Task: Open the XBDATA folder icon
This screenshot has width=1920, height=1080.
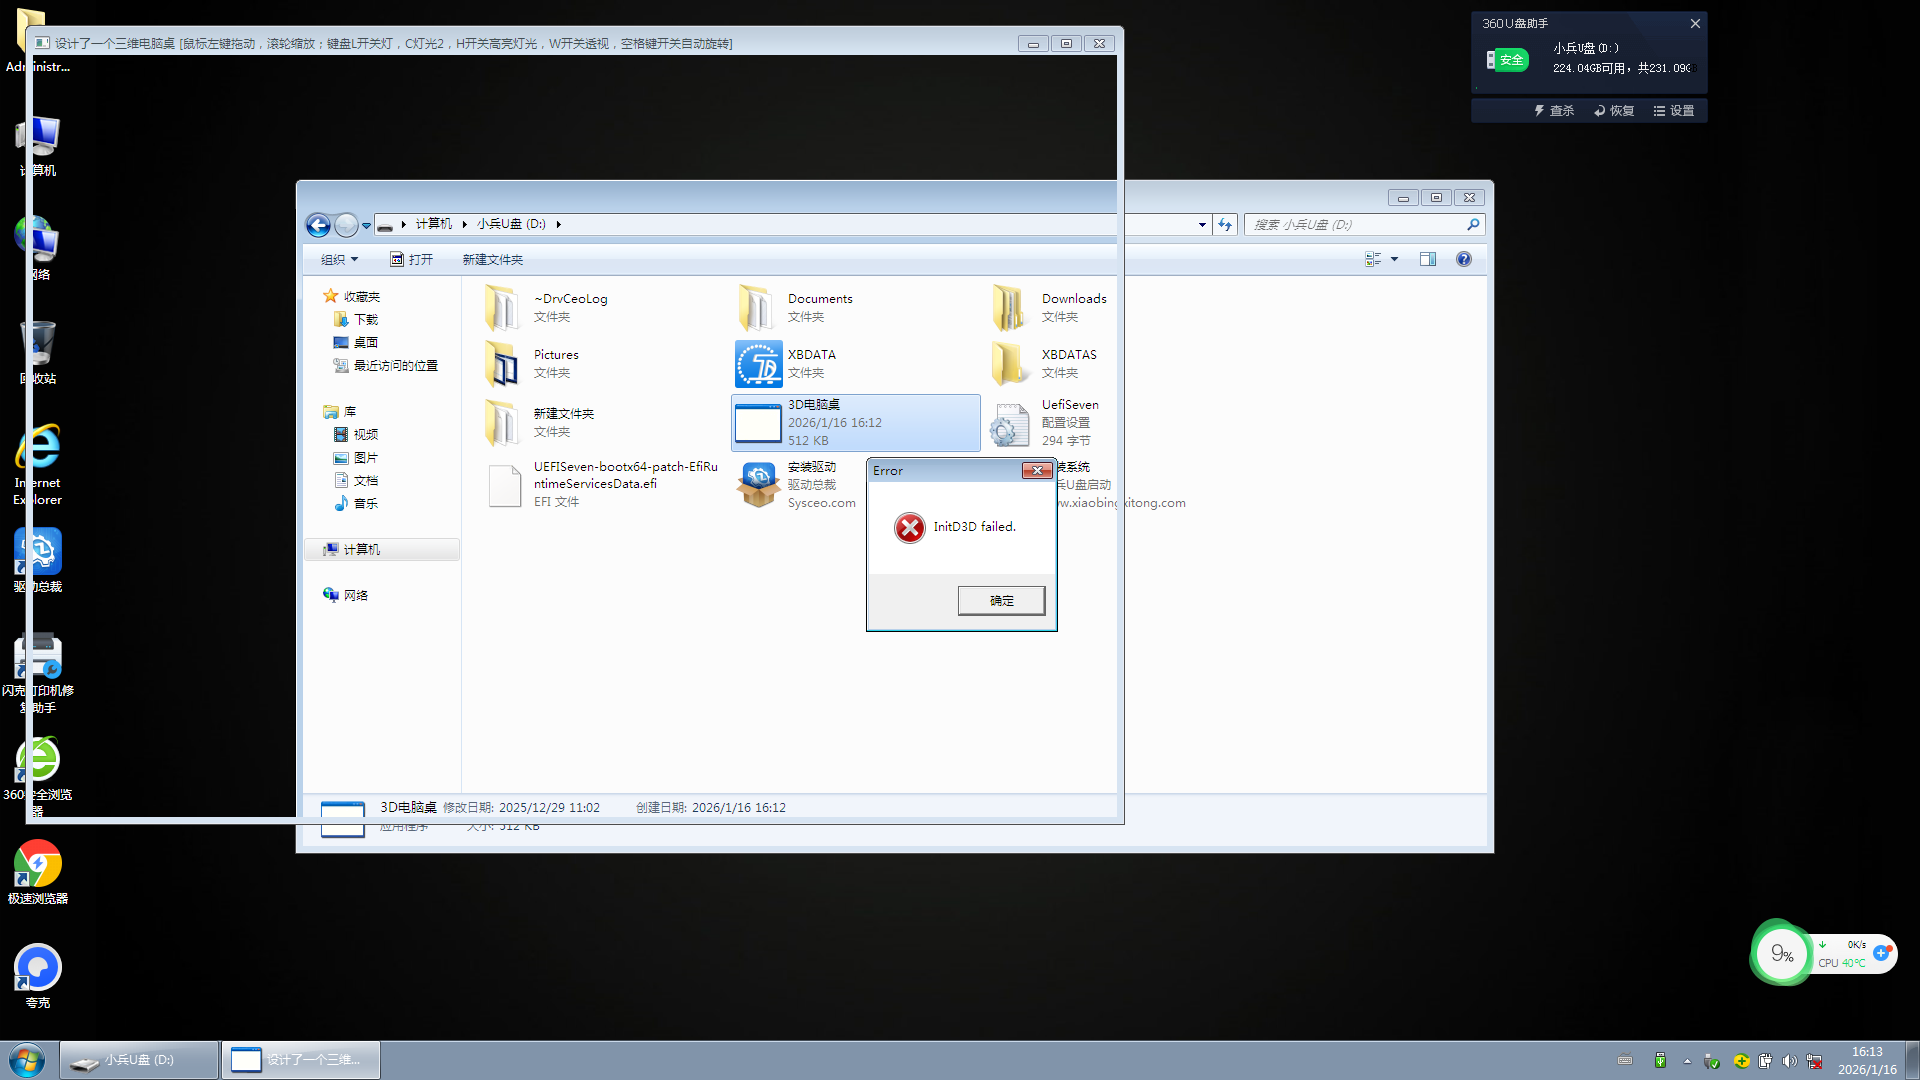Action: tap(758, 364)
